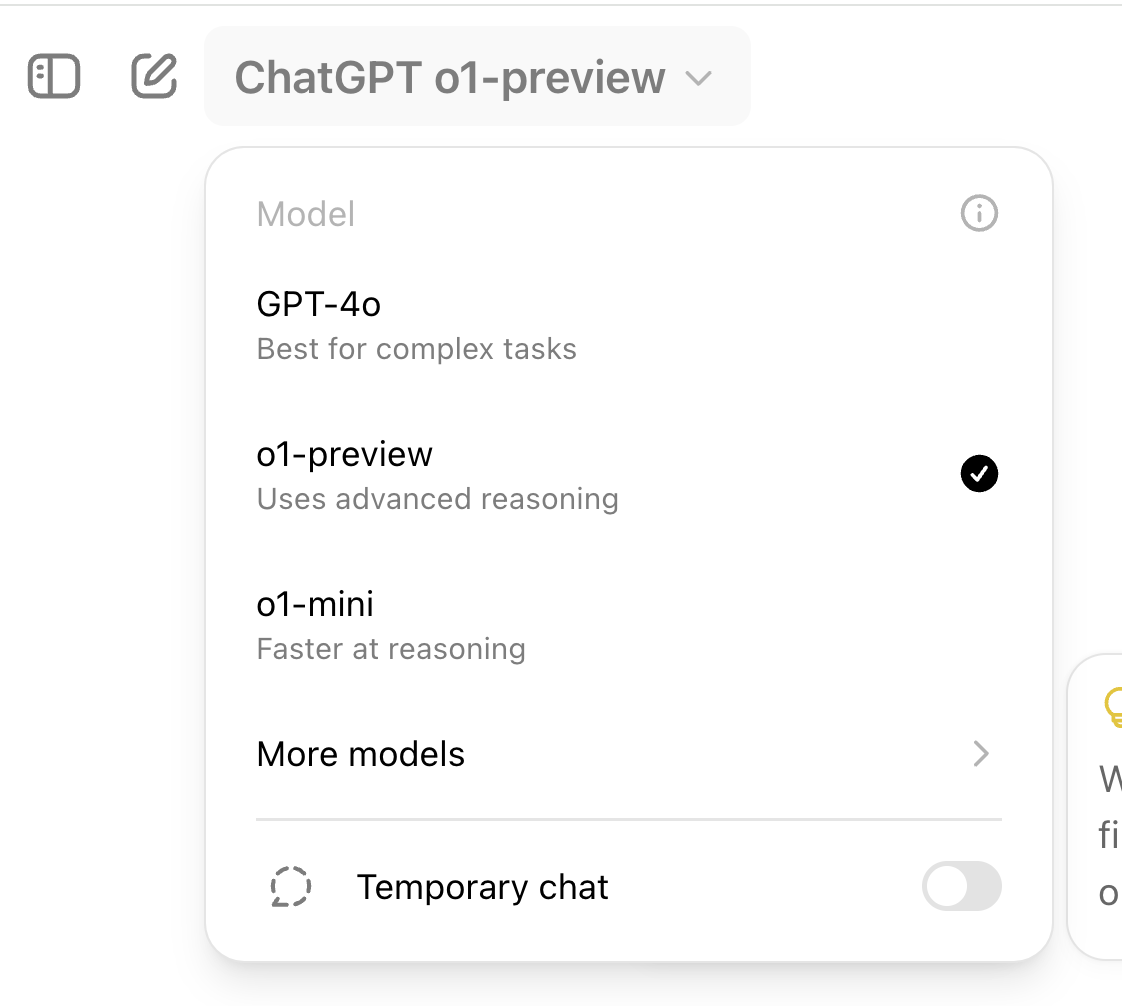1122x1006 pixels.
Task: Toggle the sidebar panel icon
Action: coord(54,76)
